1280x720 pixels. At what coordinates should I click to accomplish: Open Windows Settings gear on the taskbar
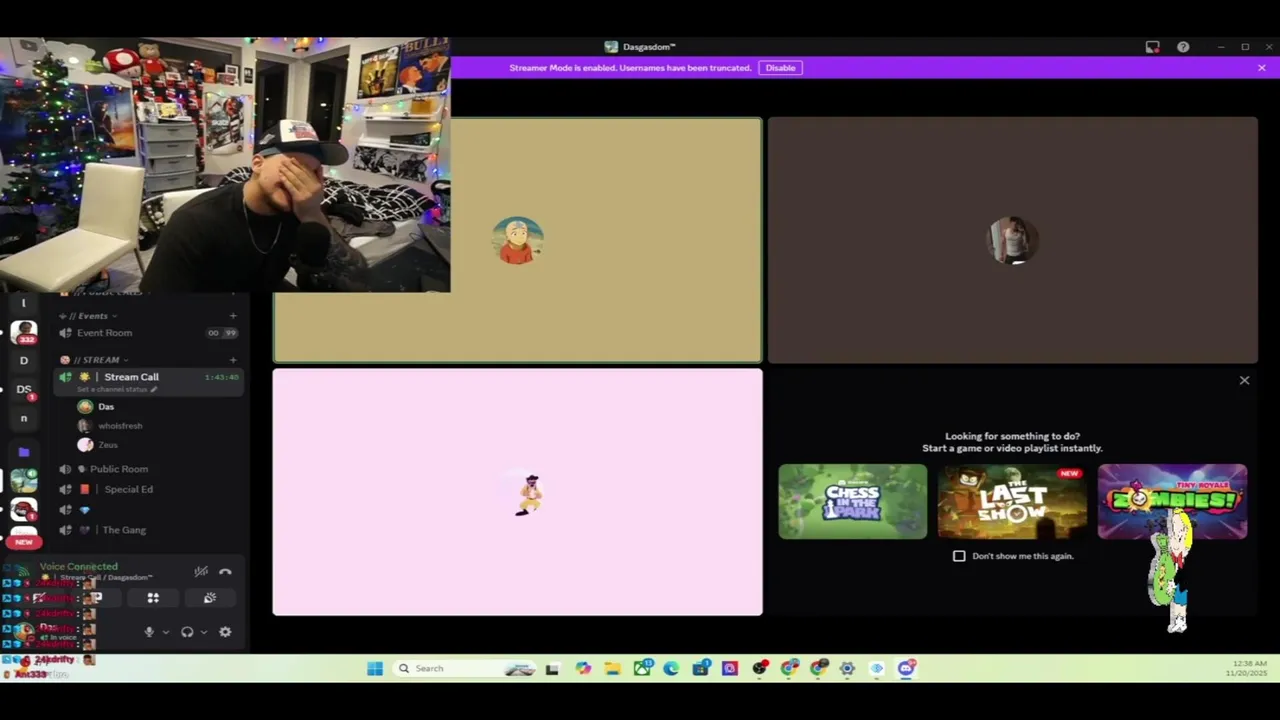point(847,668)
